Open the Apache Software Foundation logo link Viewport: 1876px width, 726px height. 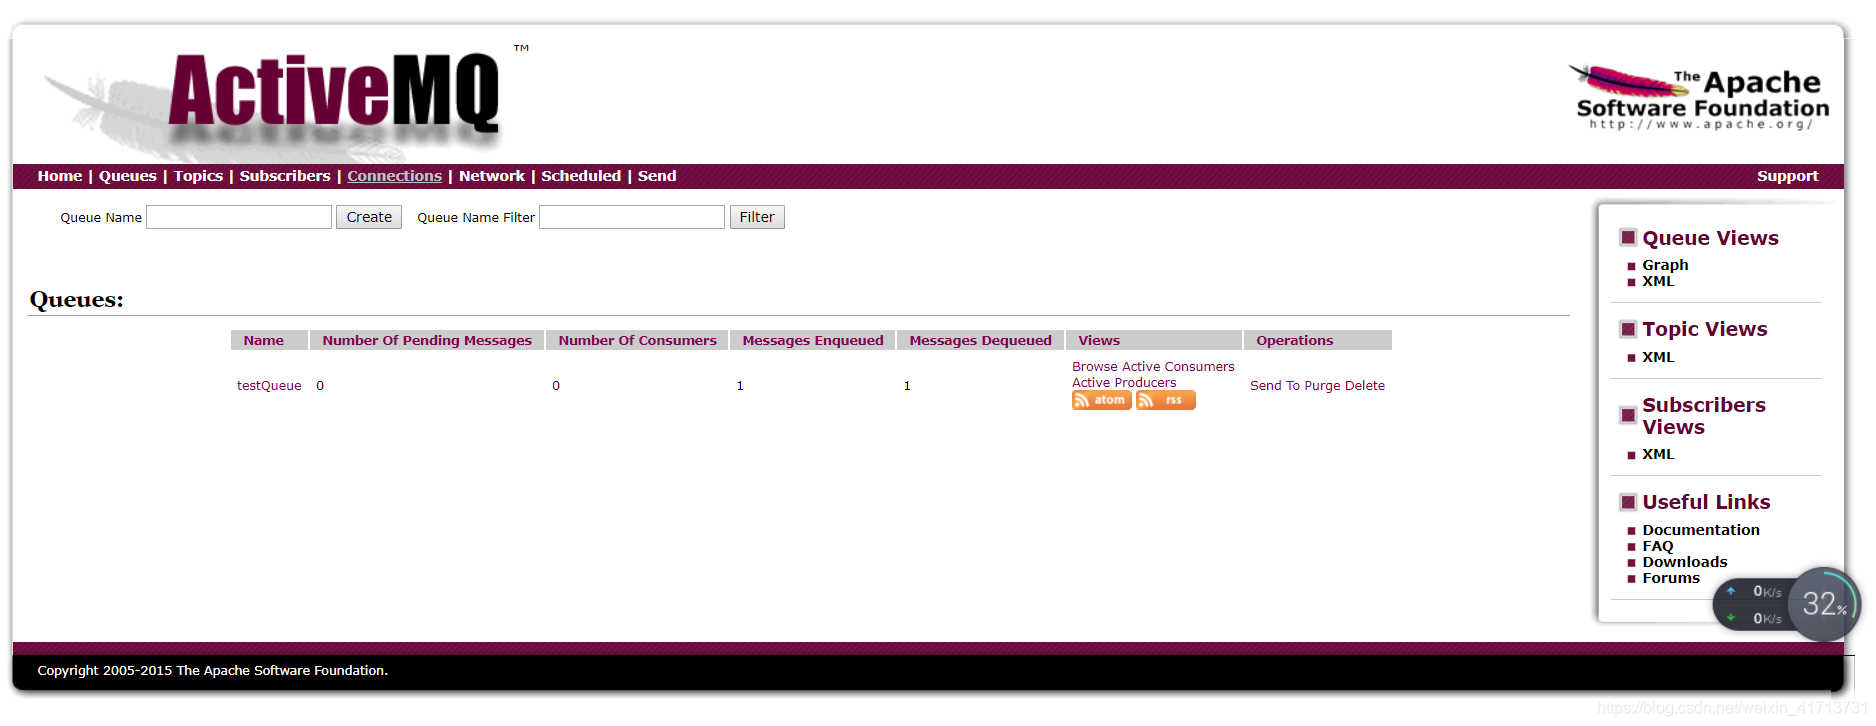1700,97
